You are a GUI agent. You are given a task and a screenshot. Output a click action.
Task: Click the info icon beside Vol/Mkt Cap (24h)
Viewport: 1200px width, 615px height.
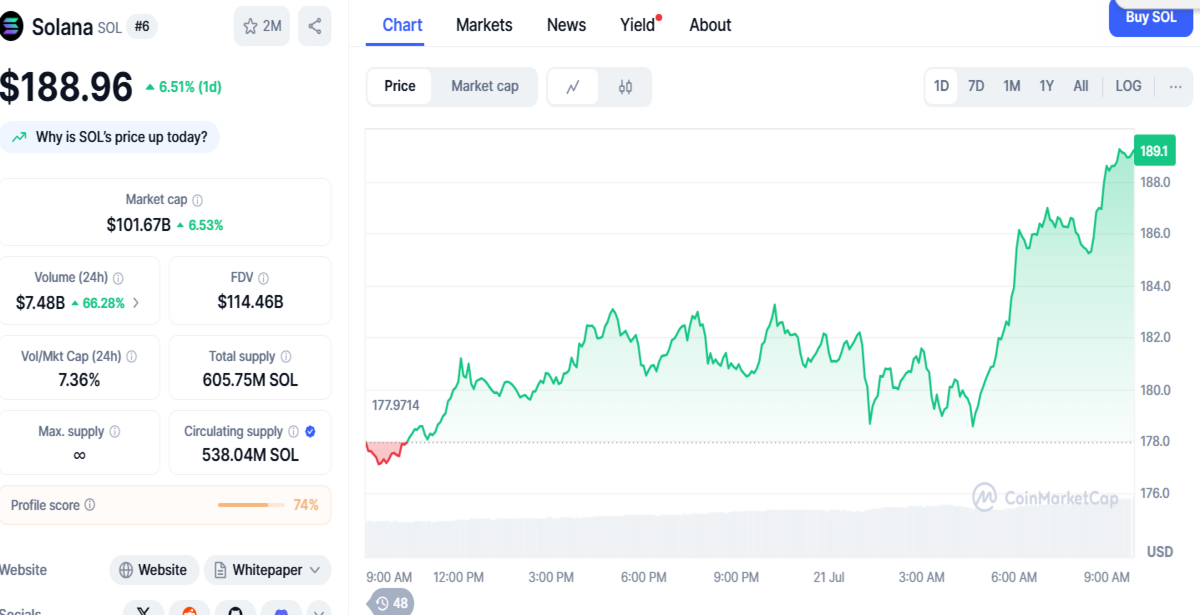pyautogui.click(x=131, y=356)
